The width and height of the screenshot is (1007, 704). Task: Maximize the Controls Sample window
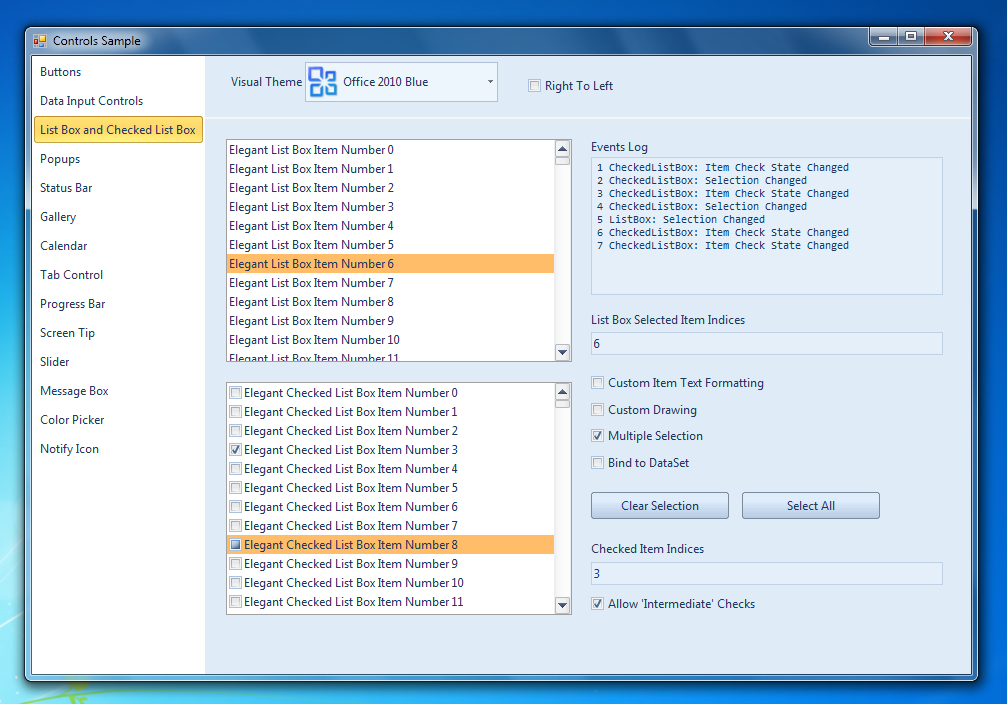[x=911, y=37]
